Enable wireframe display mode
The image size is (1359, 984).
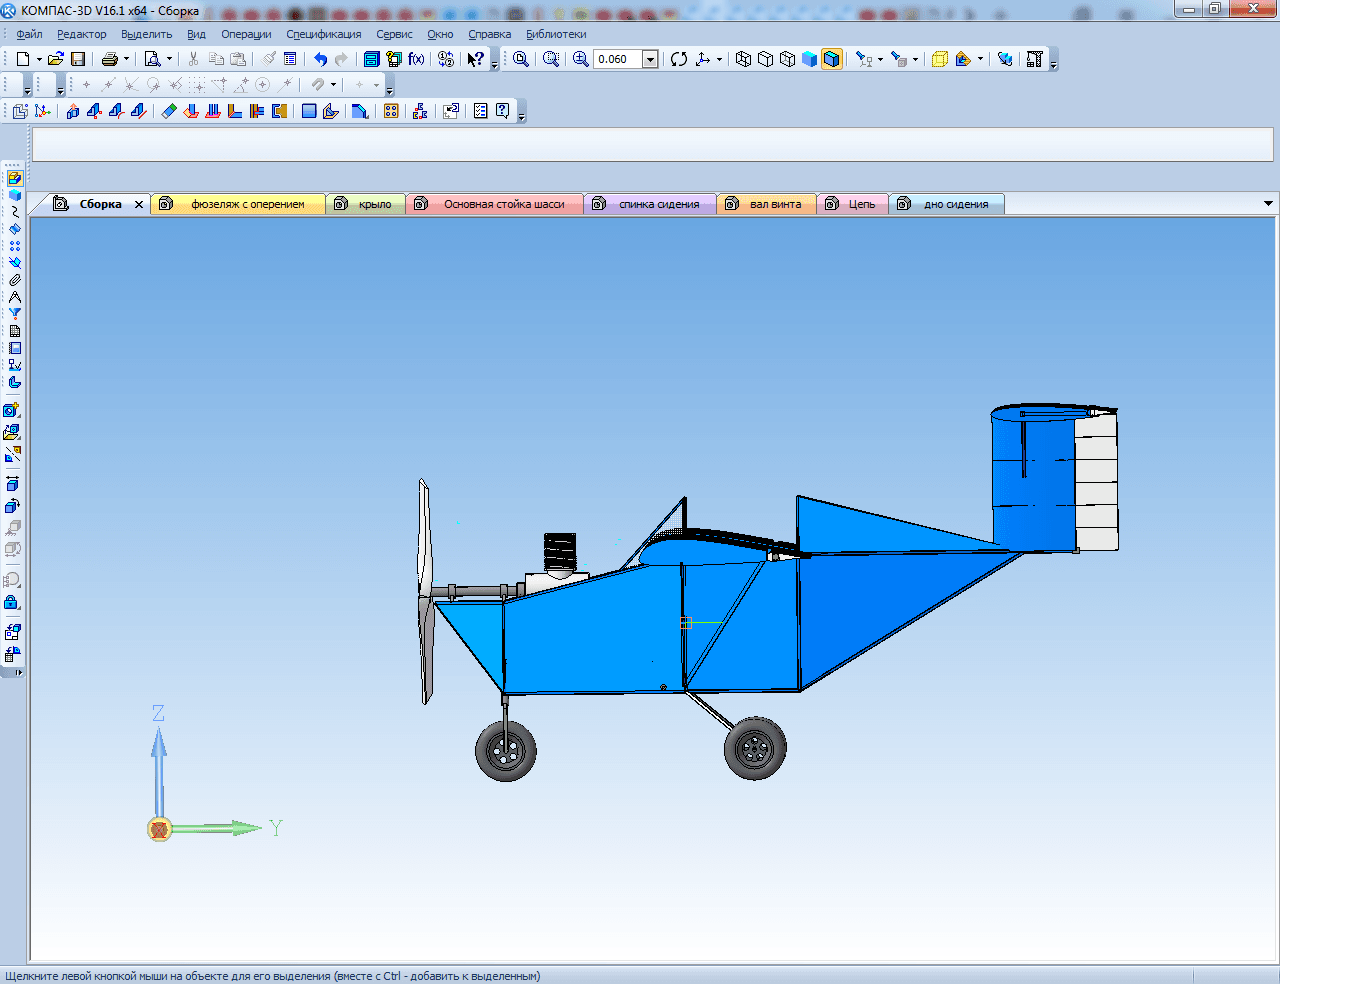pyautogui.click(x=743, y=59)
